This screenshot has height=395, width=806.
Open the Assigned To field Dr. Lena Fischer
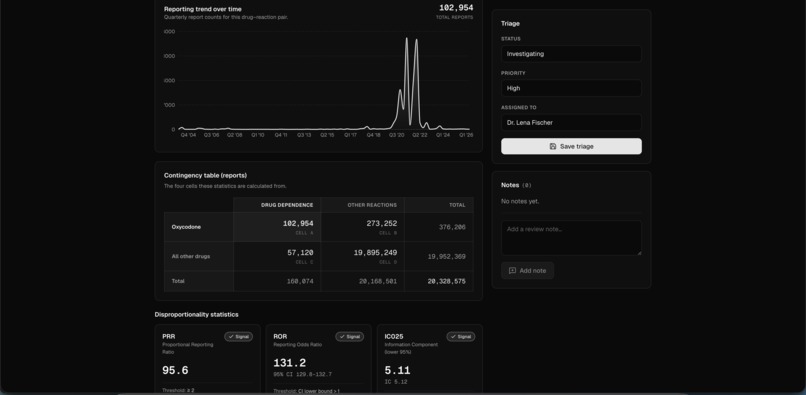tap(571, 122)
